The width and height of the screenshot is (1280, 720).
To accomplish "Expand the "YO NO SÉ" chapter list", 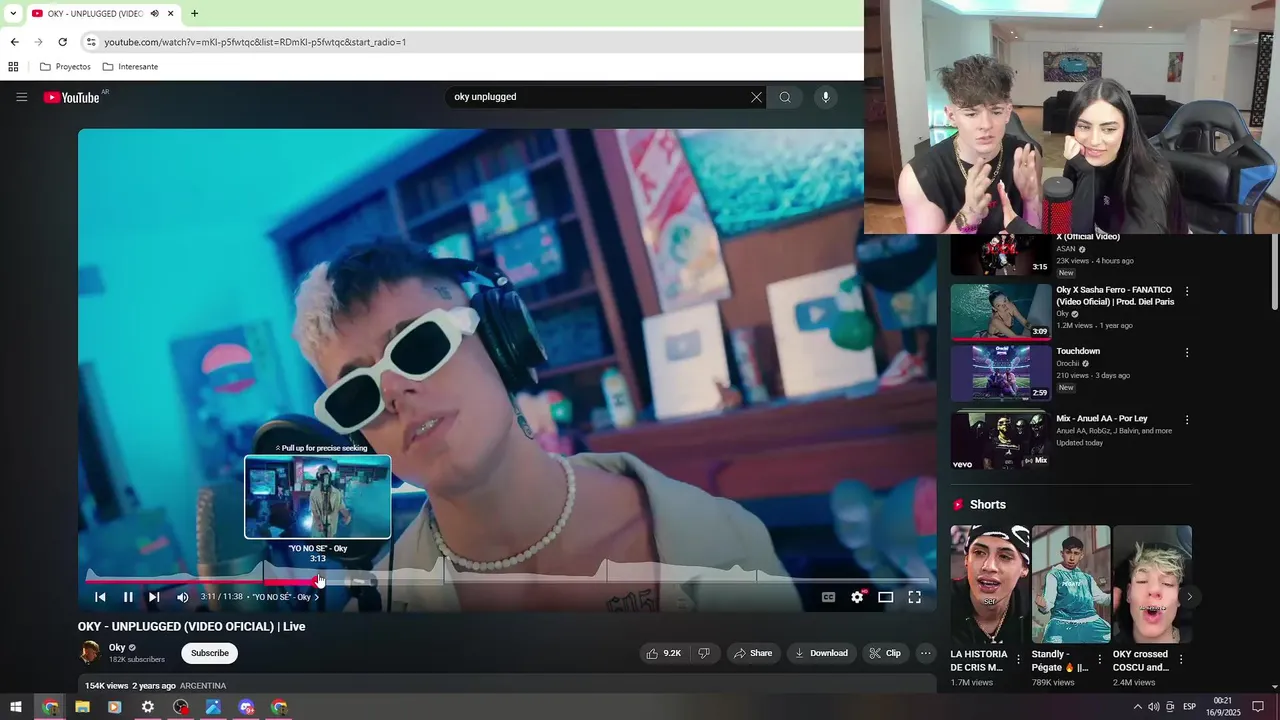I will tap(286, 597).
